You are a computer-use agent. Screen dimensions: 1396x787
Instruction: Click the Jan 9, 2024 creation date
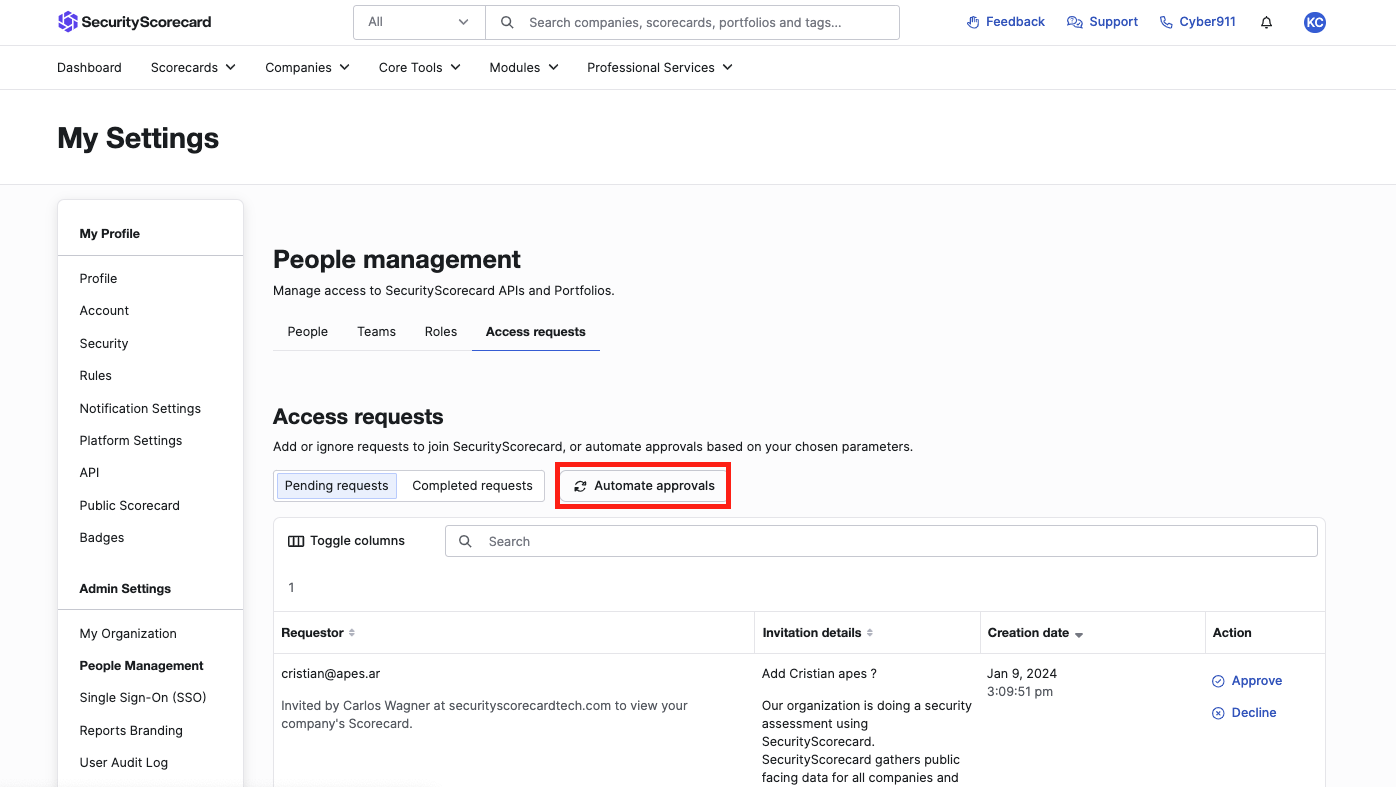click(x=1022, y=674)
